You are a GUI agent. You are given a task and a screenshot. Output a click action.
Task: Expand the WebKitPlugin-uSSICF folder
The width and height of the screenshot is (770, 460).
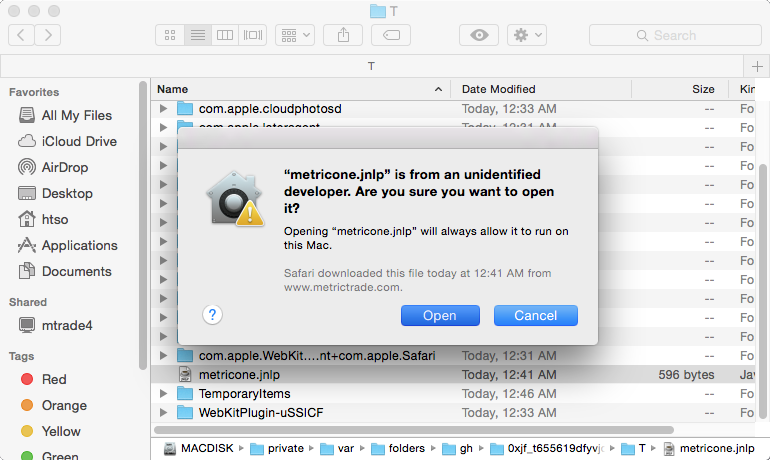[x=164, y=412]
